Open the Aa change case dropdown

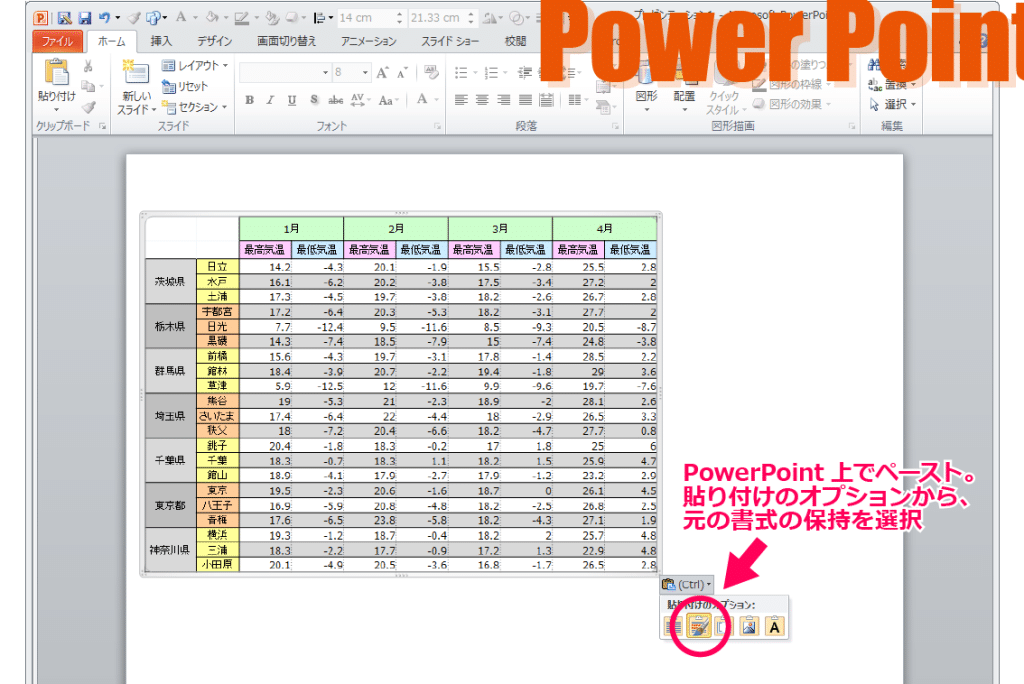[x=387, y=100]
